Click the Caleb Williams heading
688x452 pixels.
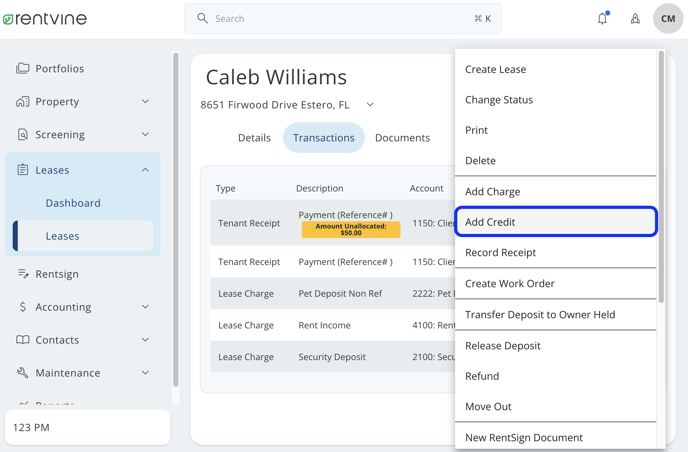(276, 77)
